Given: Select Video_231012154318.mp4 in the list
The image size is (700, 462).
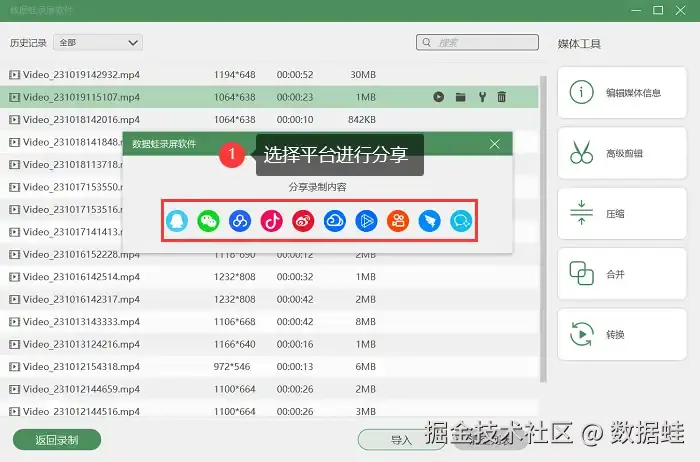Looking at the screenshot, I should [x=269, y=366].
